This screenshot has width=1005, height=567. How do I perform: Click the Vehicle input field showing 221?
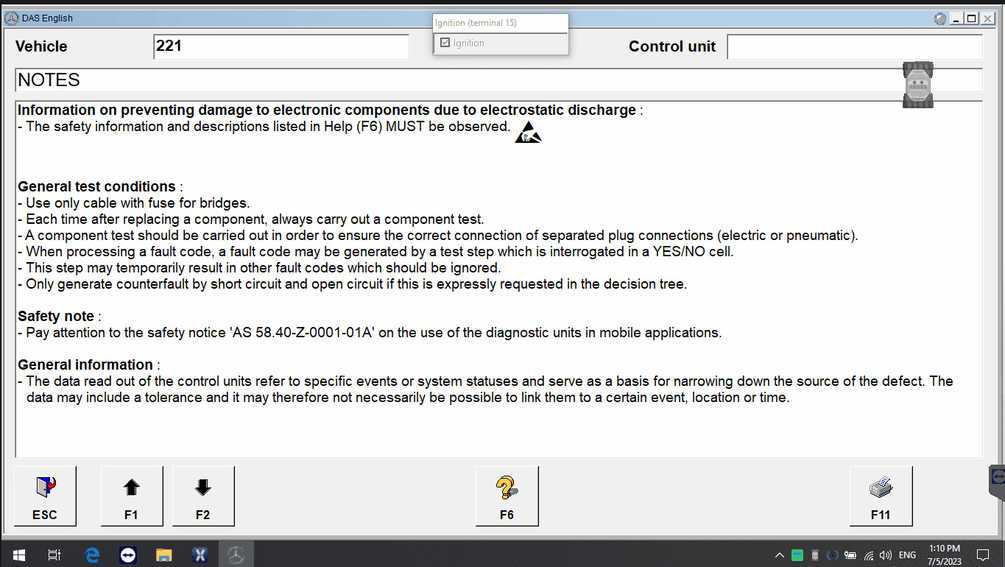[x=281, y=47]
